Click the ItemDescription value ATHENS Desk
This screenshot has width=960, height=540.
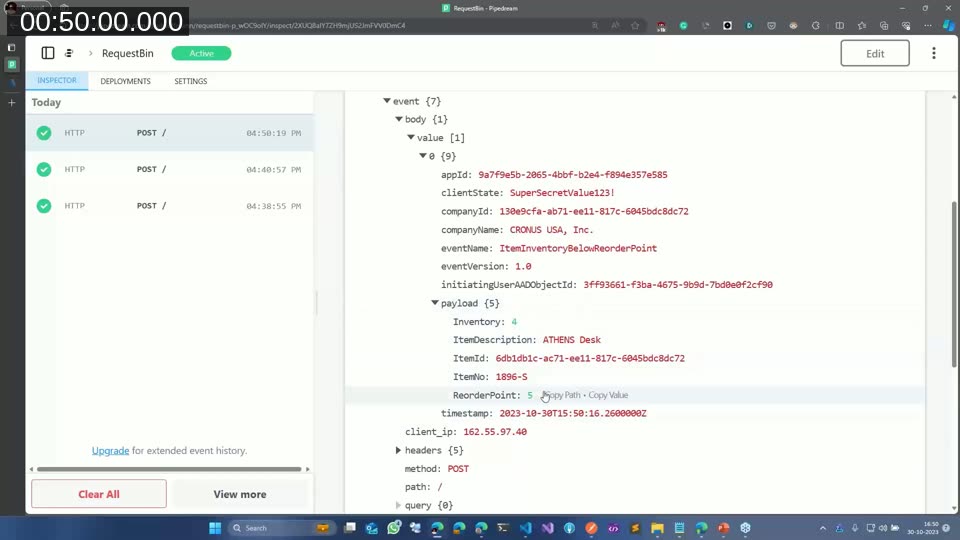[x=571, y=340]
